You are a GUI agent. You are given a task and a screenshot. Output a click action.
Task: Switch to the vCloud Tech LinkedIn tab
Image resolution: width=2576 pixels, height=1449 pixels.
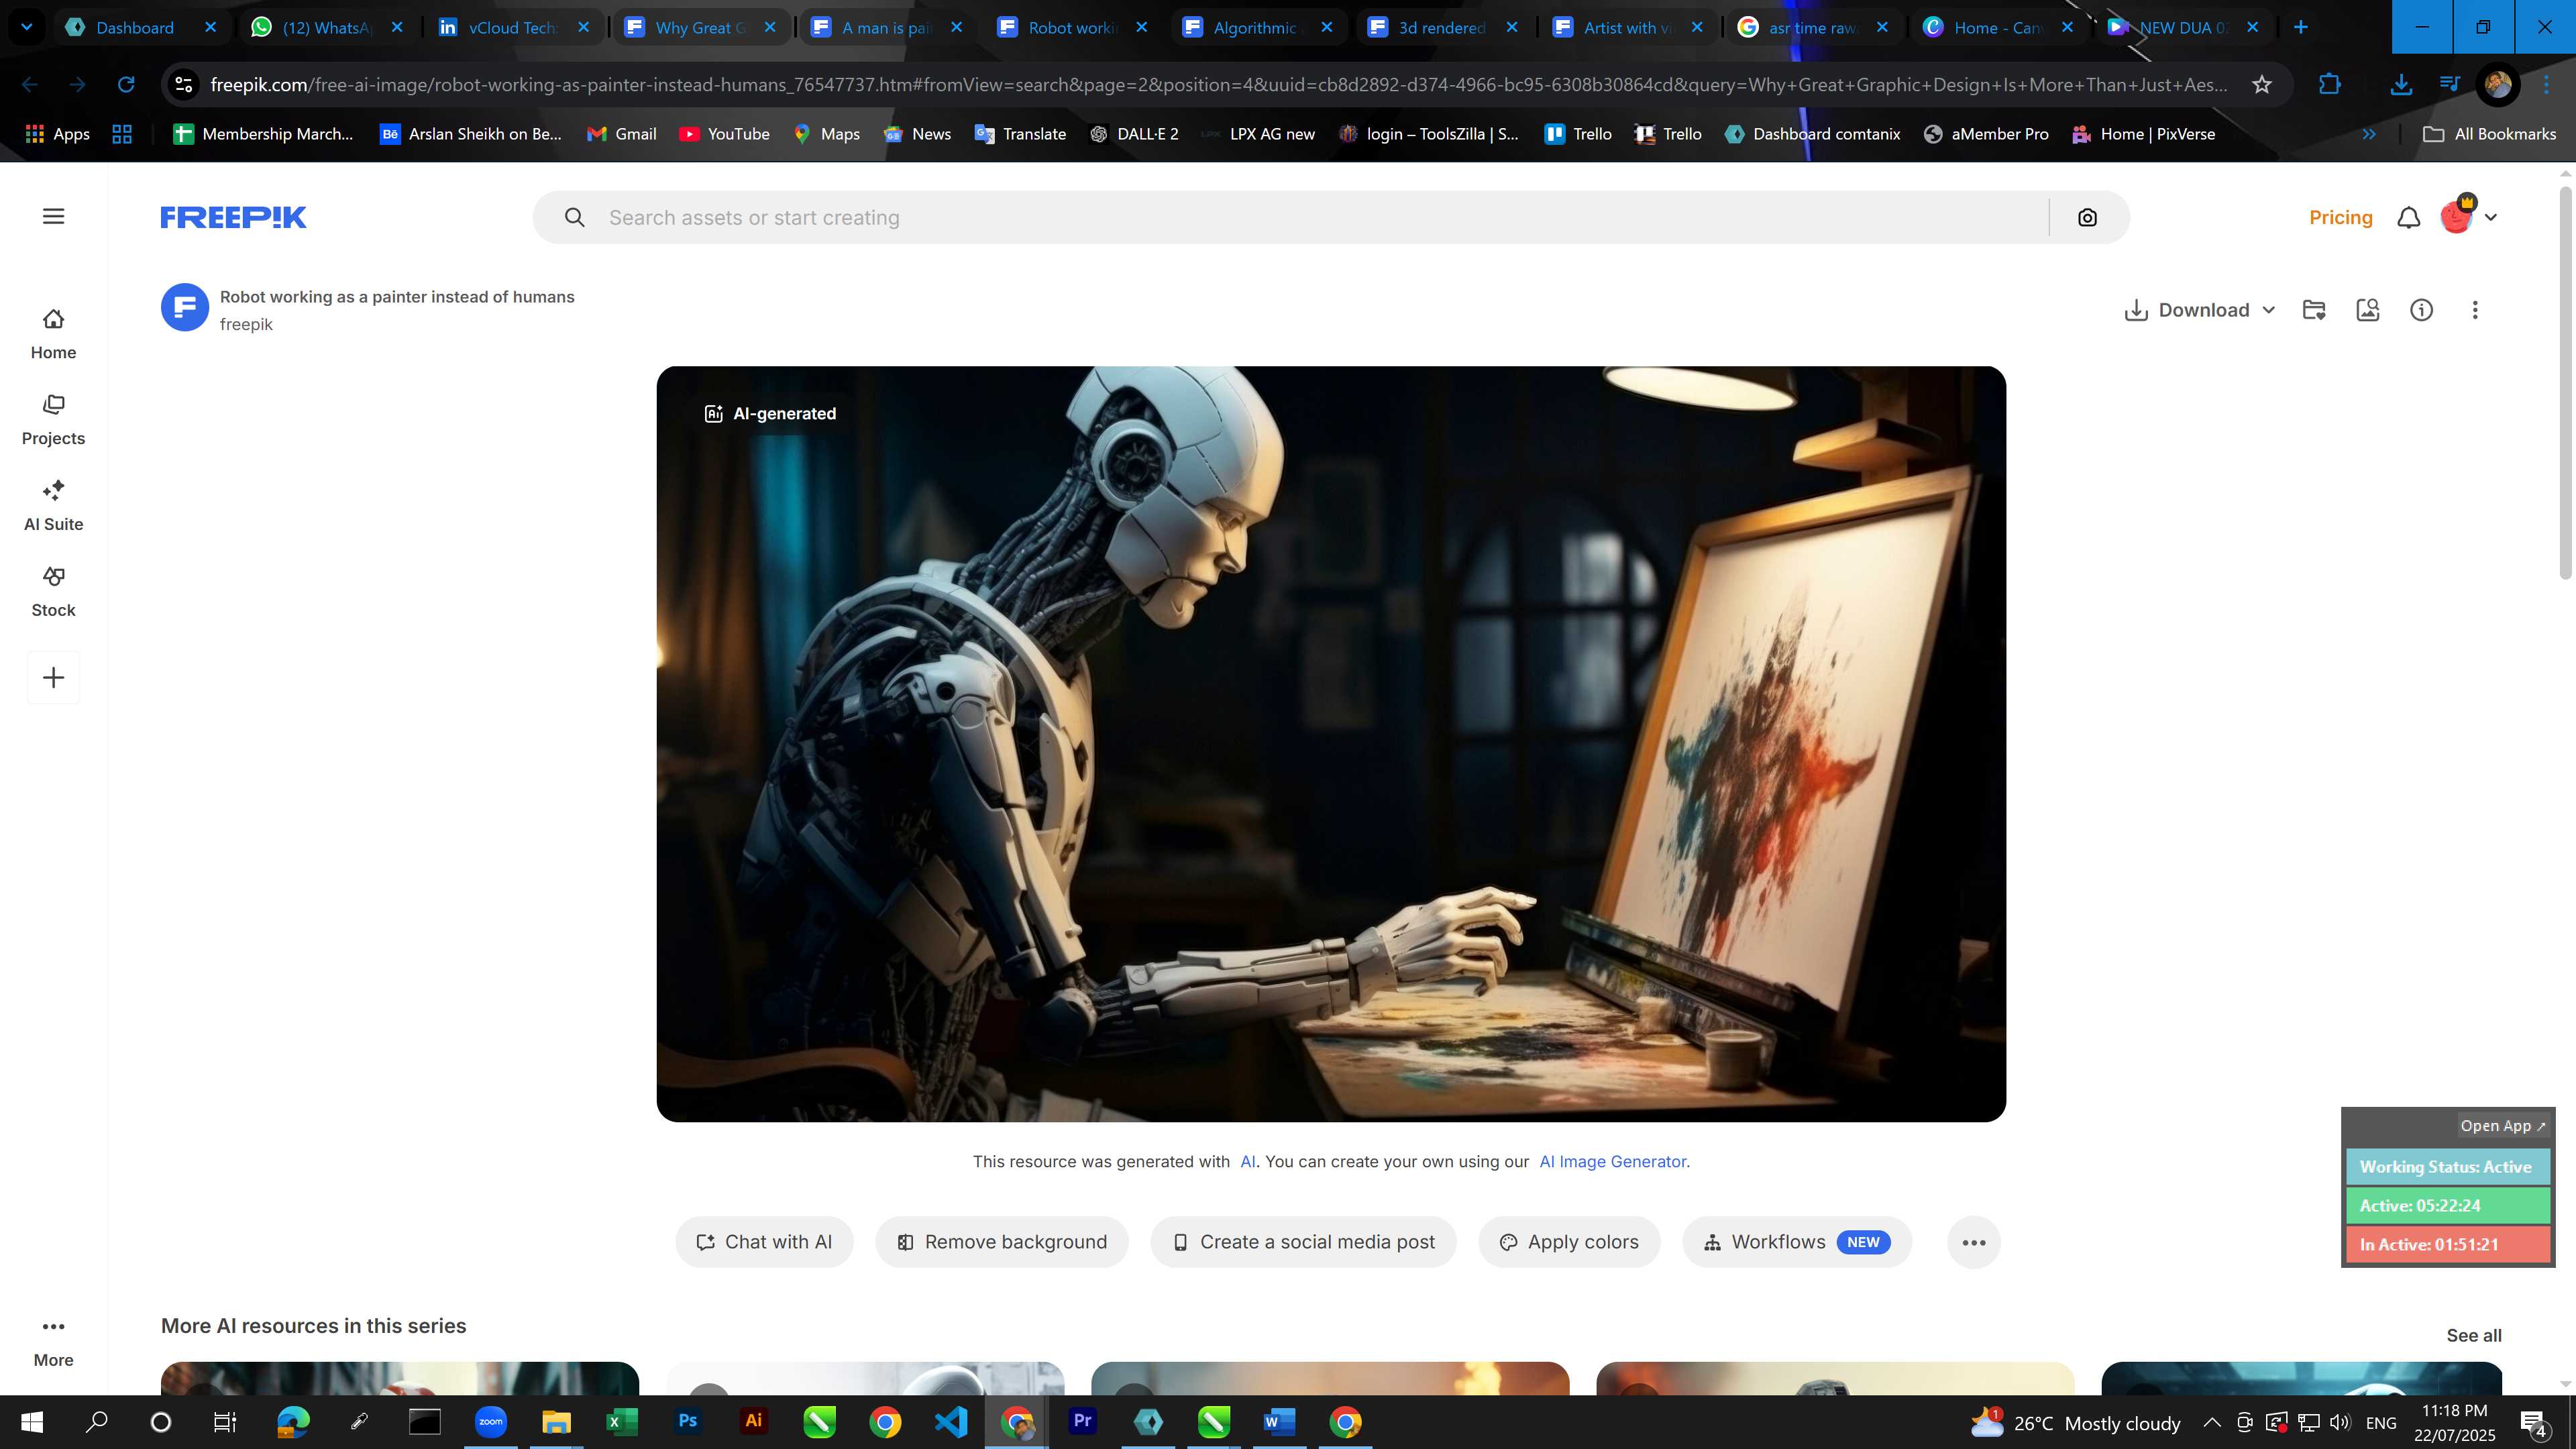(x=512, y=27)
